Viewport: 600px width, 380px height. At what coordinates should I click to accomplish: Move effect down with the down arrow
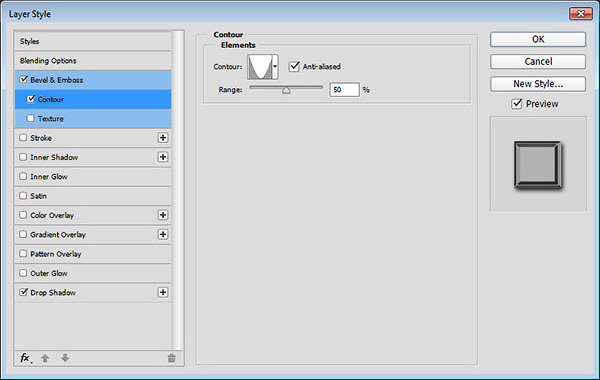(65, 358)
